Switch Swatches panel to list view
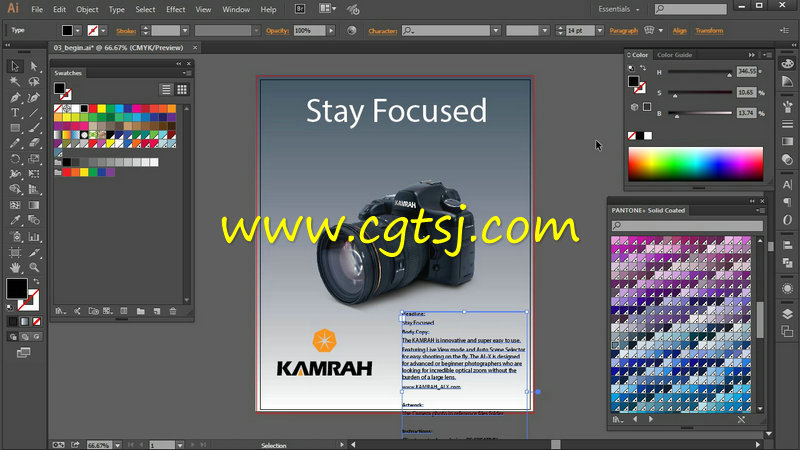 [x=166, y=89]
